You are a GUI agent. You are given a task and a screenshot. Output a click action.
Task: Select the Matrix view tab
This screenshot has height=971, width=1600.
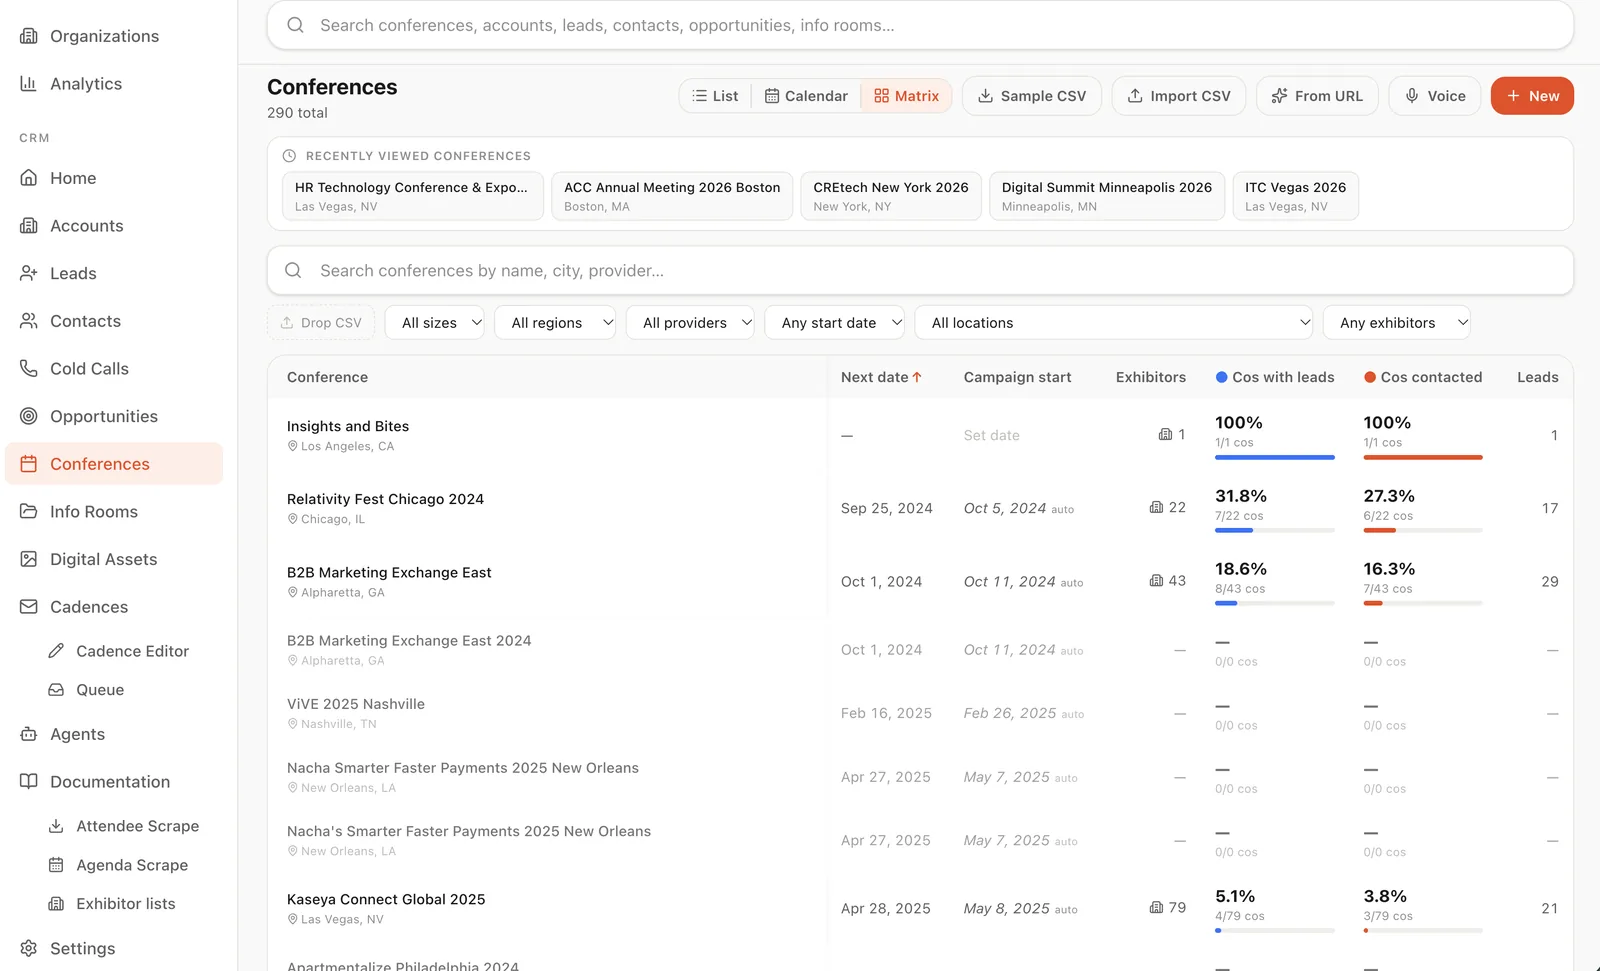[x=907, y=96]
